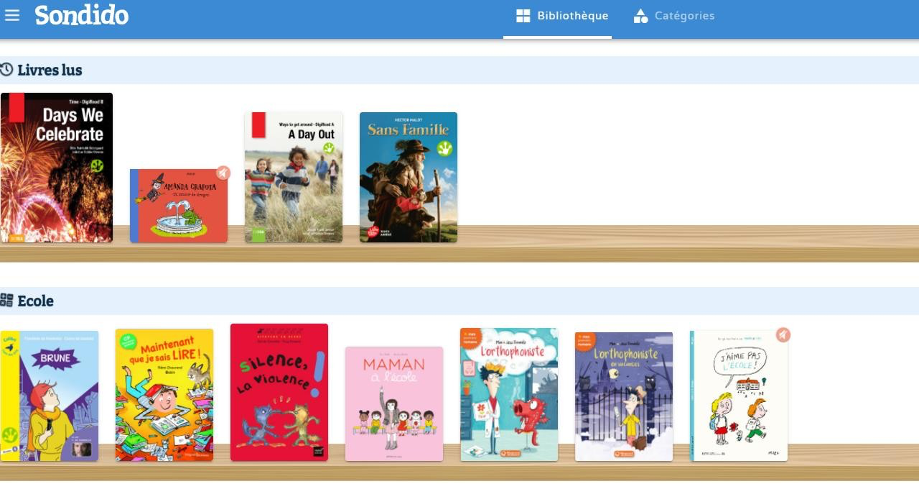
Task: Click the Ecole section heading
Action: pos(36,301)
